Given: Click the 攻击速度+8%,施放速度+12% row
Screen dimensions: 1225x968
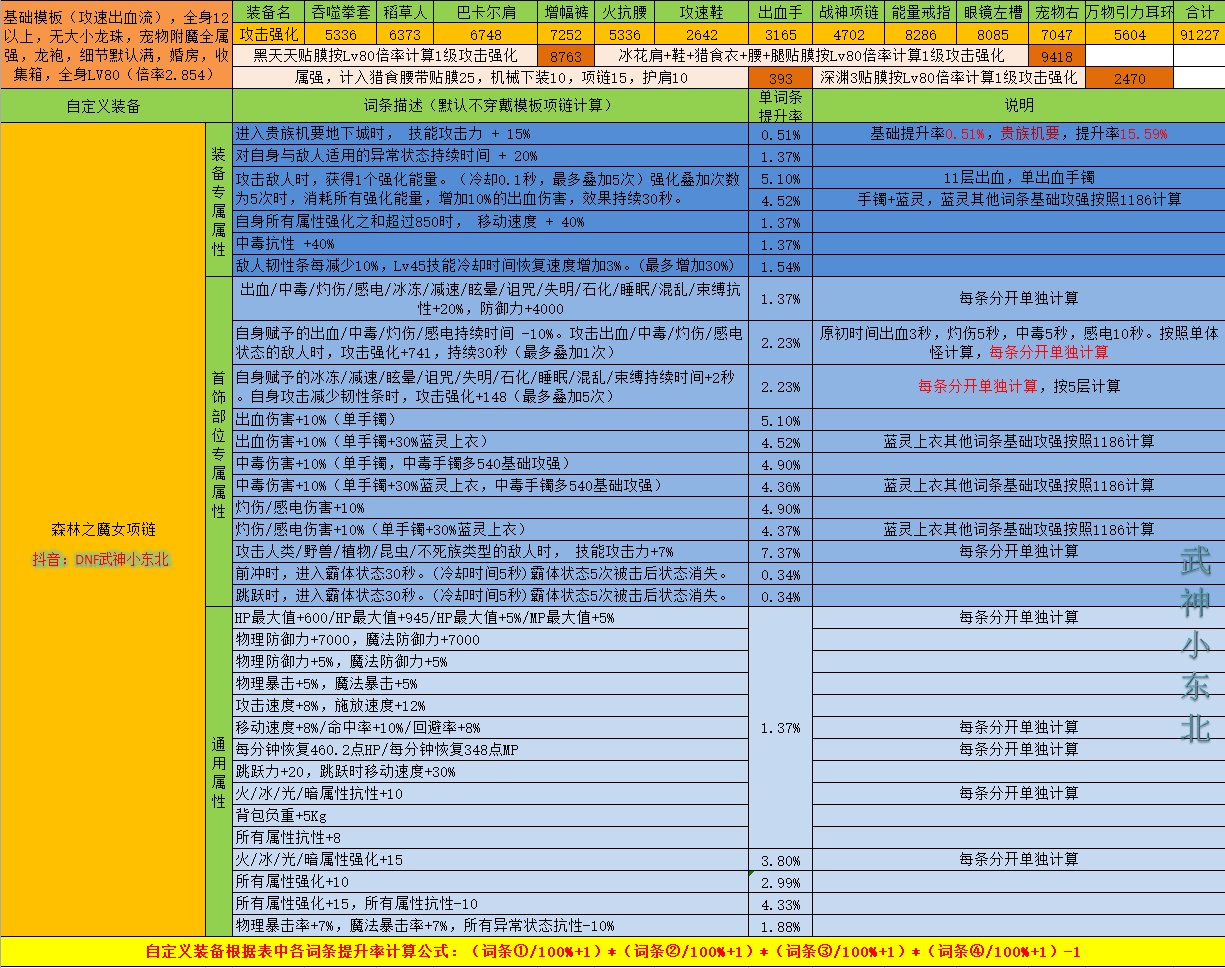Looking at the screenshot, I should coord(490,705).
